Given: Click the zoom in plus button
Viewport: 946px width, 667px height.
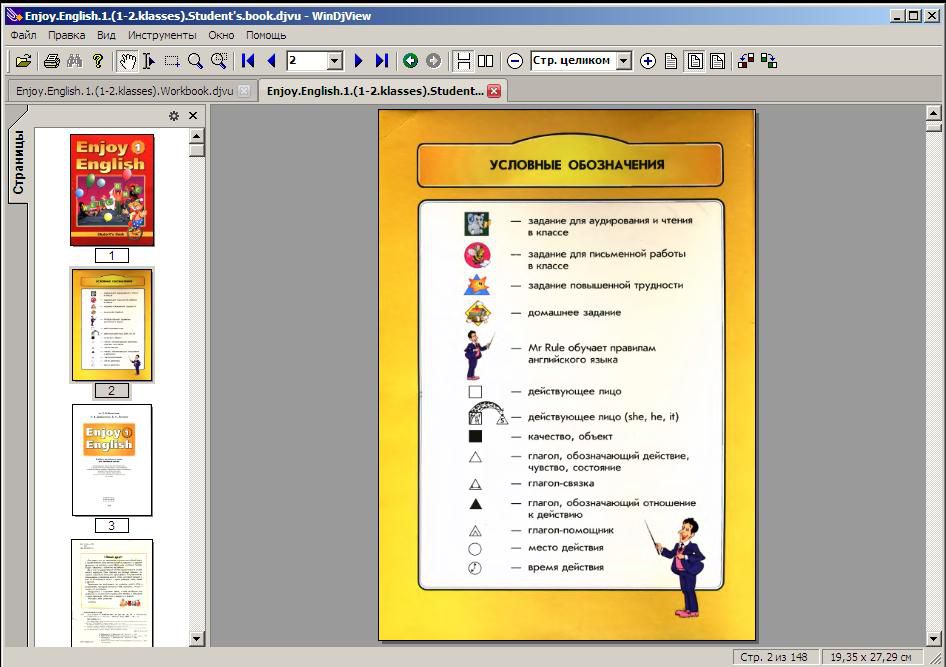Looking at the screenshot, I should [x=648, y=61].
